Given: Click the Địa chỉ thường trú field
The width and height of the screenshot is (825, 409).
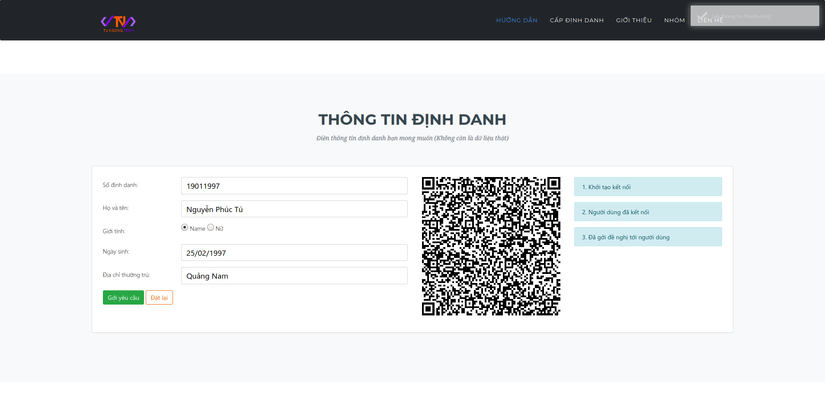Looking at the screenshot, I should (294, 276).
